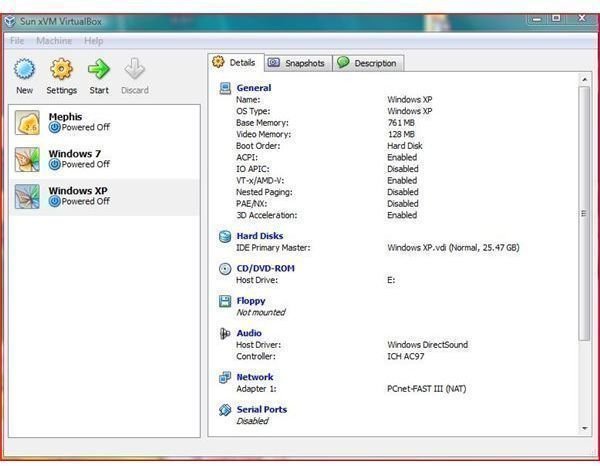The width and height of the screenshot is (600, 466).
Task: Click the 128 MB video memory value
Action: click(401, 134)
